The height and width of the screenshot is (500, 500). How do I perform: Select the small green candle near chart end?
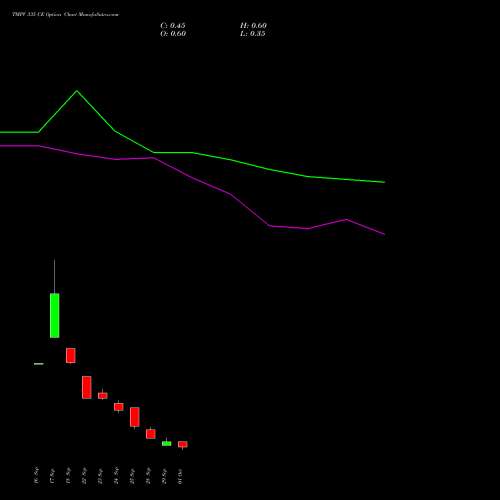[166, 443]
